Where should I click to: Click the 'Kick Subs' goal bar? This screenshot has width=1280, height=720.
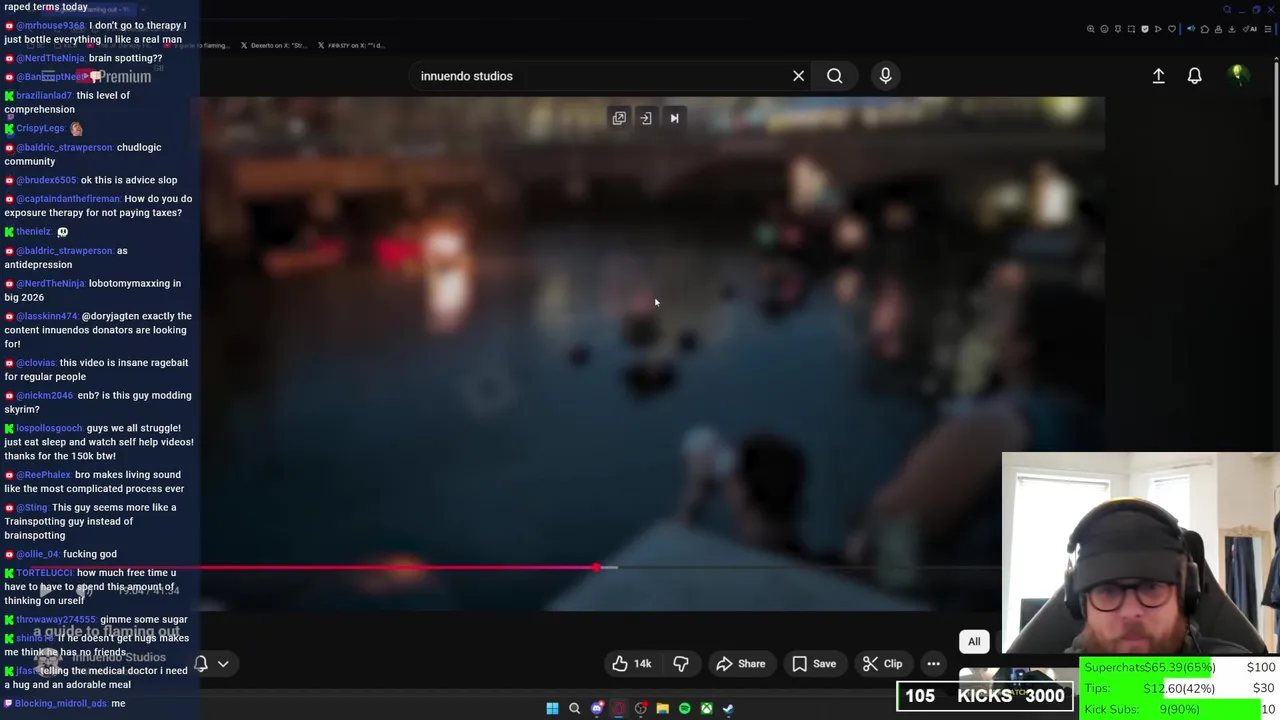pyautogui.click(x=1180, y=709)
